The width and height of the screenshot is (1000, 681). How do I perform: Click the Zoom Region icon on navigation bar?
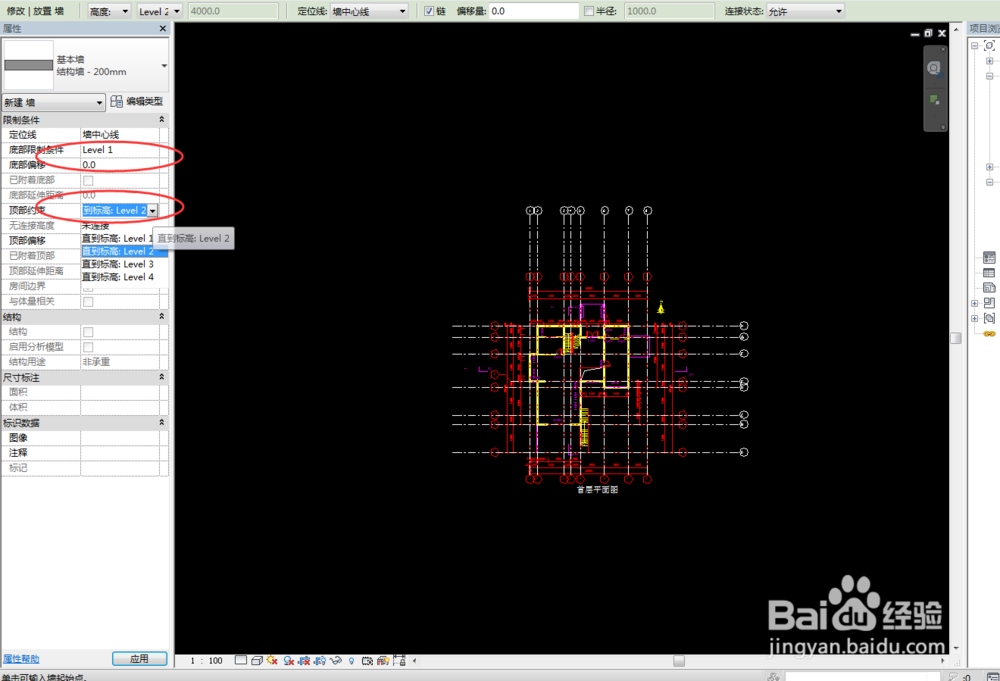934,99
